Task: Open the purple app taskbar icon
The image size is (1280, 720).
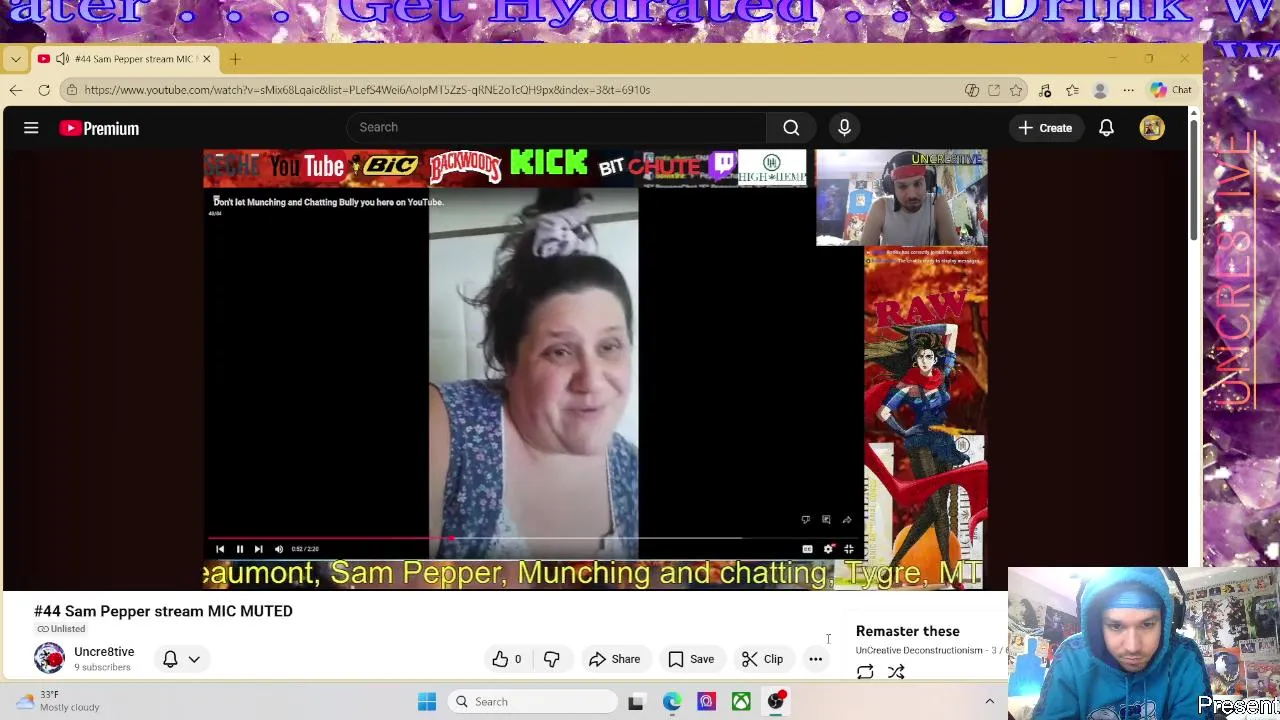Action: [x=706, y=701]
